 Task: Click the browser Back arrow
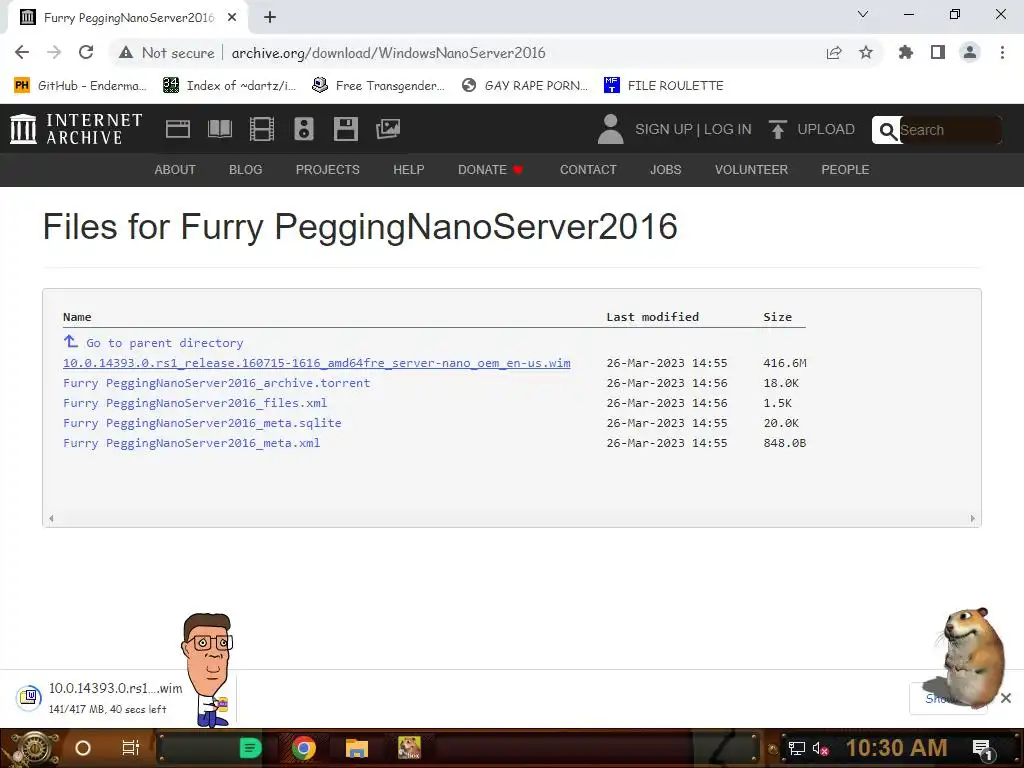point(22,52)
